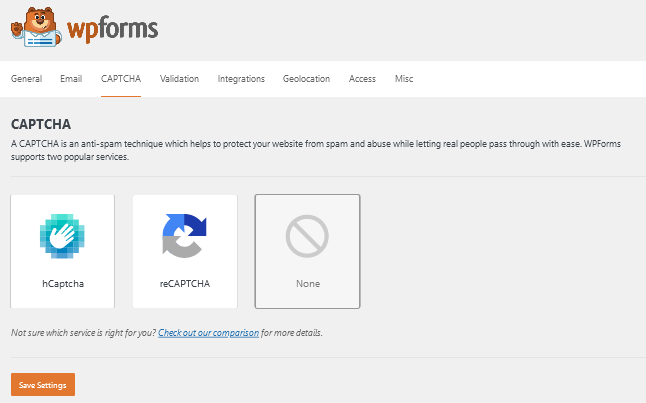The height and width of the screenshot is (403, 646).
Task: Choose the None label option
Action: tap(308, 284)
